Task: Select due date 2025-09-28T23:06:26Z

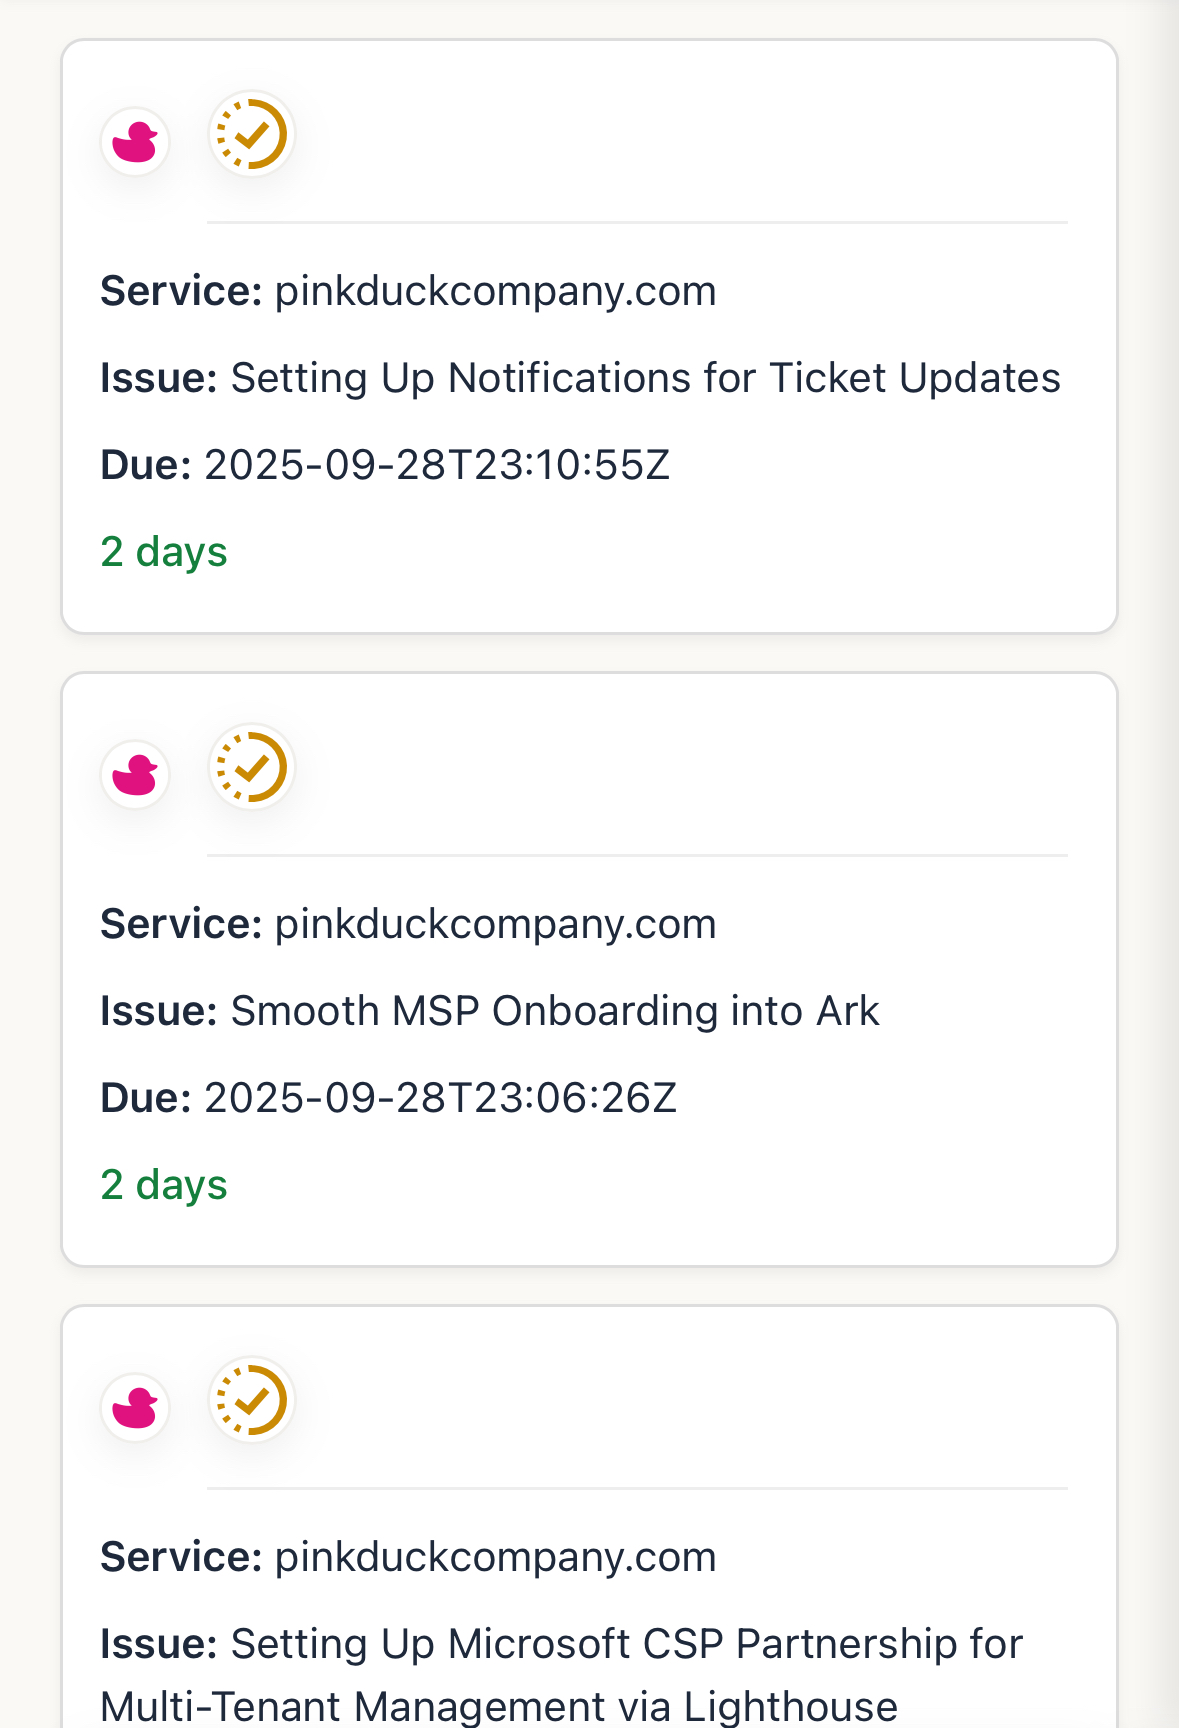Action: pyautogui.click(x=440, y=1098)
